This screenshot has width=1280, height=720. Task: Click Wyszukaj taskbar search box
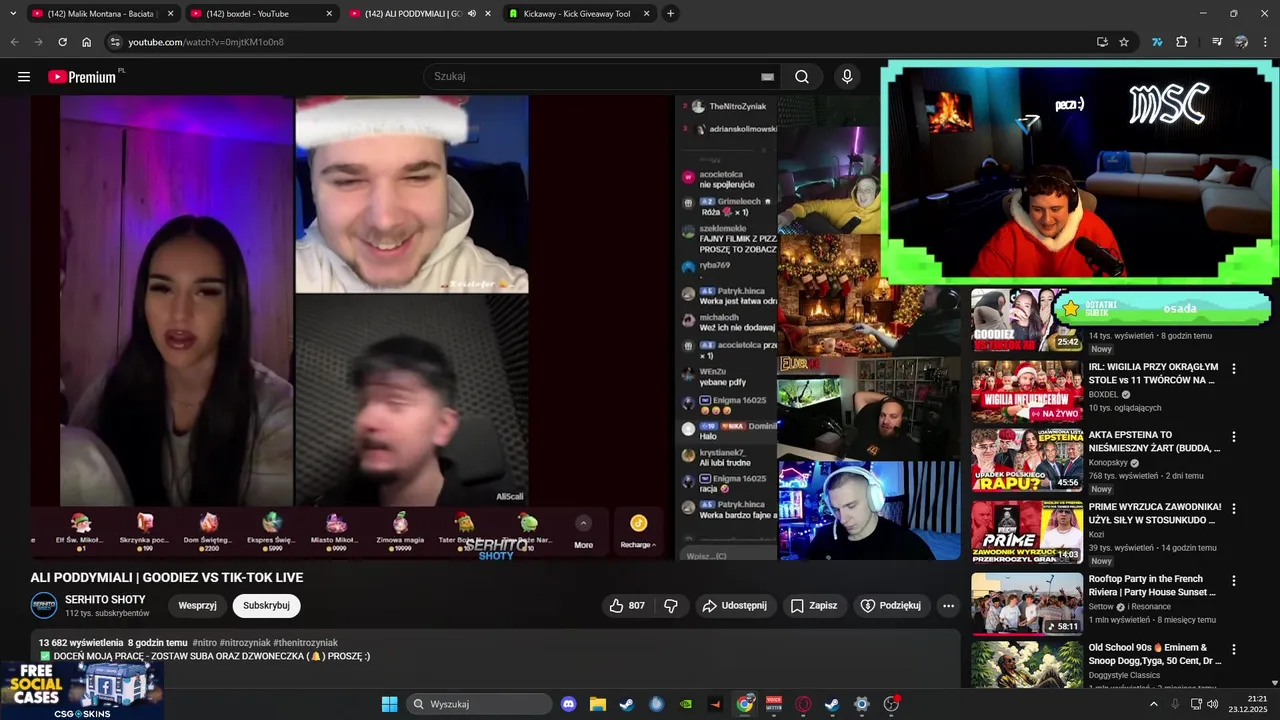click(480, 704)
